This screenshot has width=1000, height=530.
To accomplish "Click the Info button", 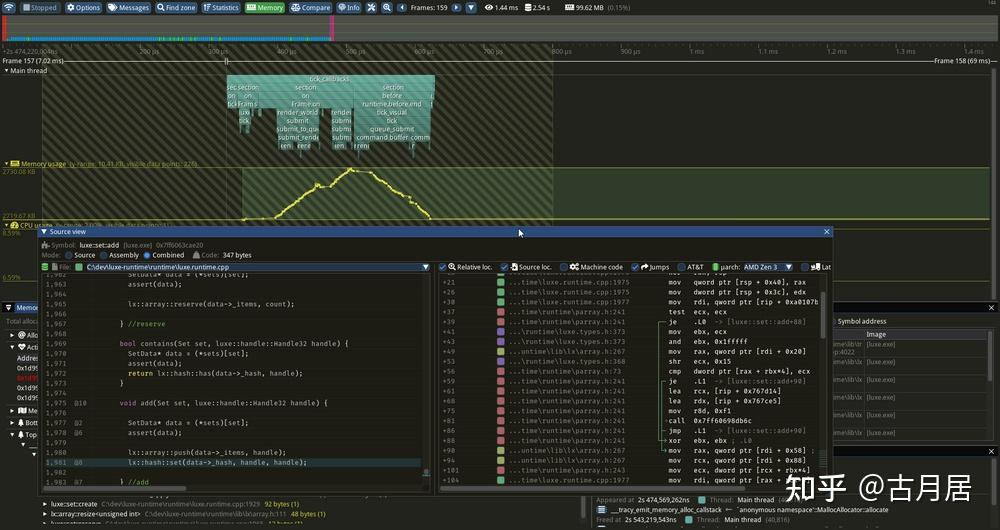I will [x=349, y=8].
